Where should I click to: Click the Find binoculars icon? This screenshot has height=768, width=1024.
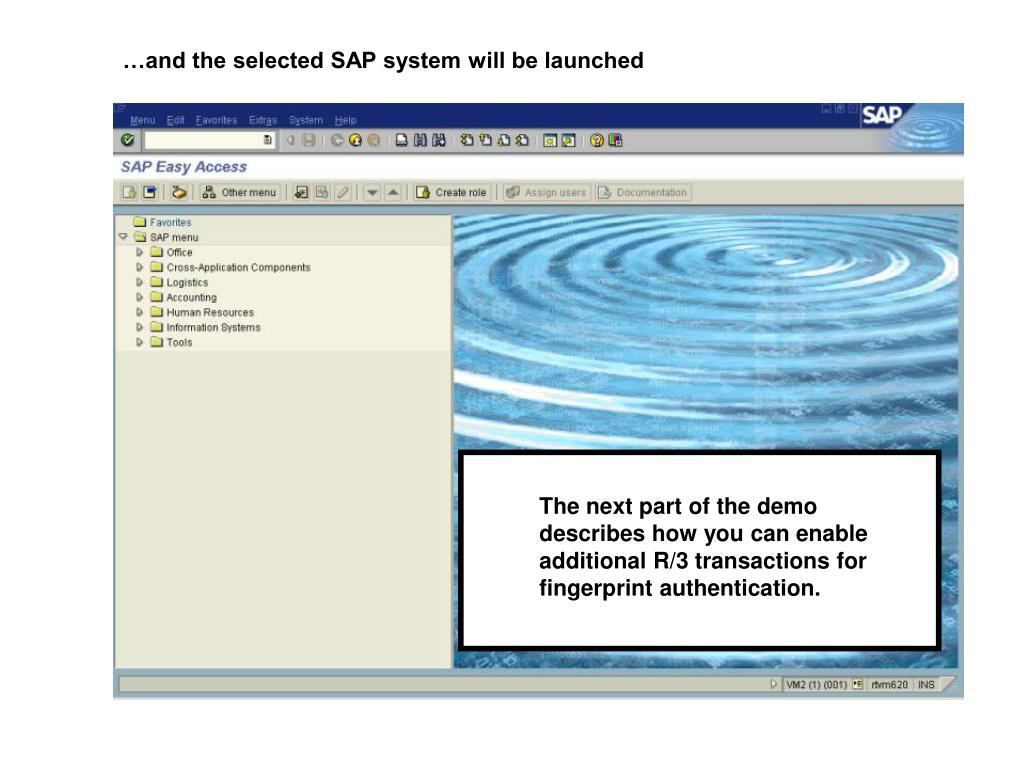coord(420,140)
